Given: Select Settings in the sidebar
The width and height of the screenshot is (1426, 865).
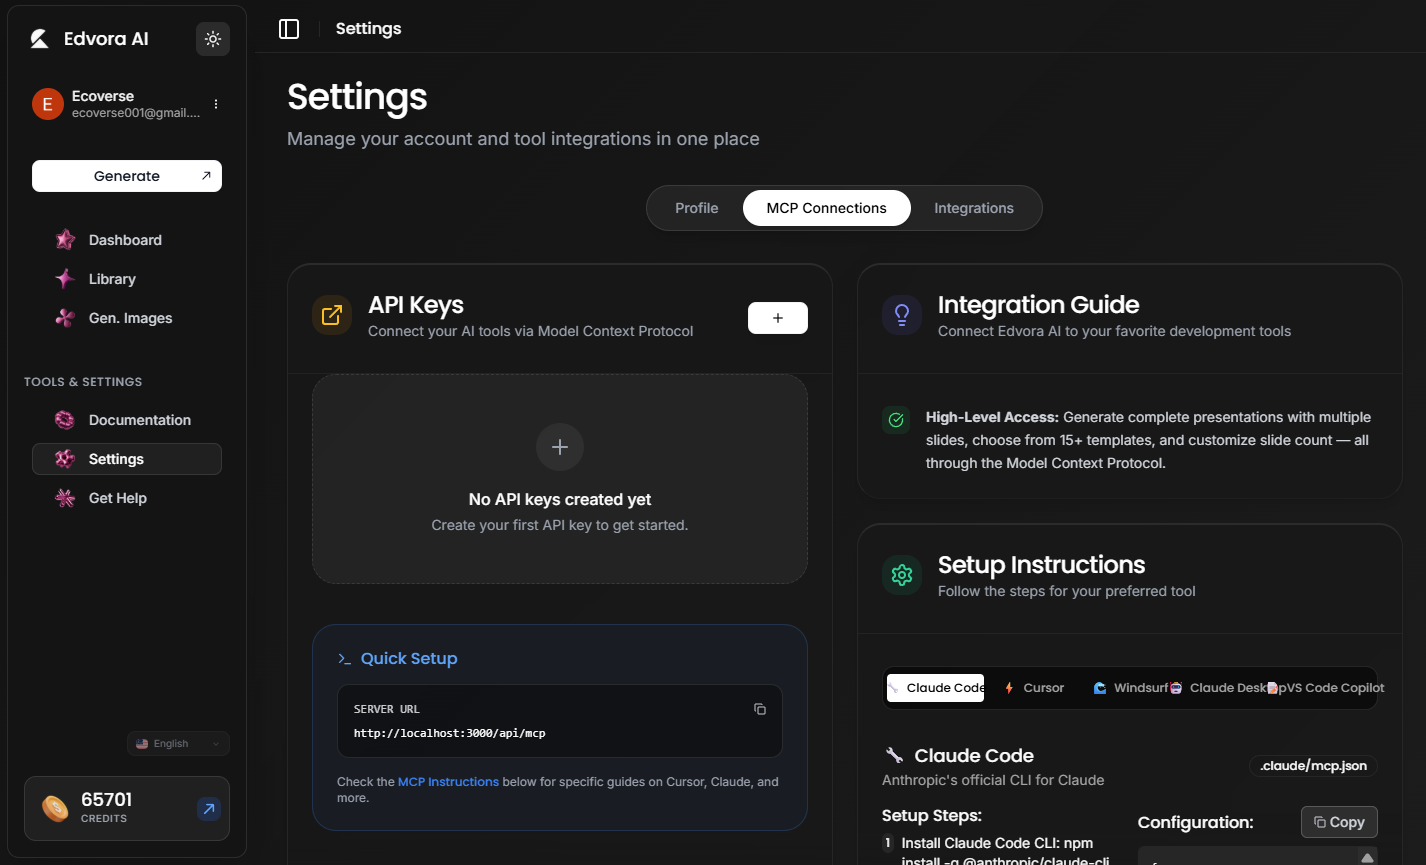Looking at the screenshot, I should pyautogui.click(x=127, y=459).
